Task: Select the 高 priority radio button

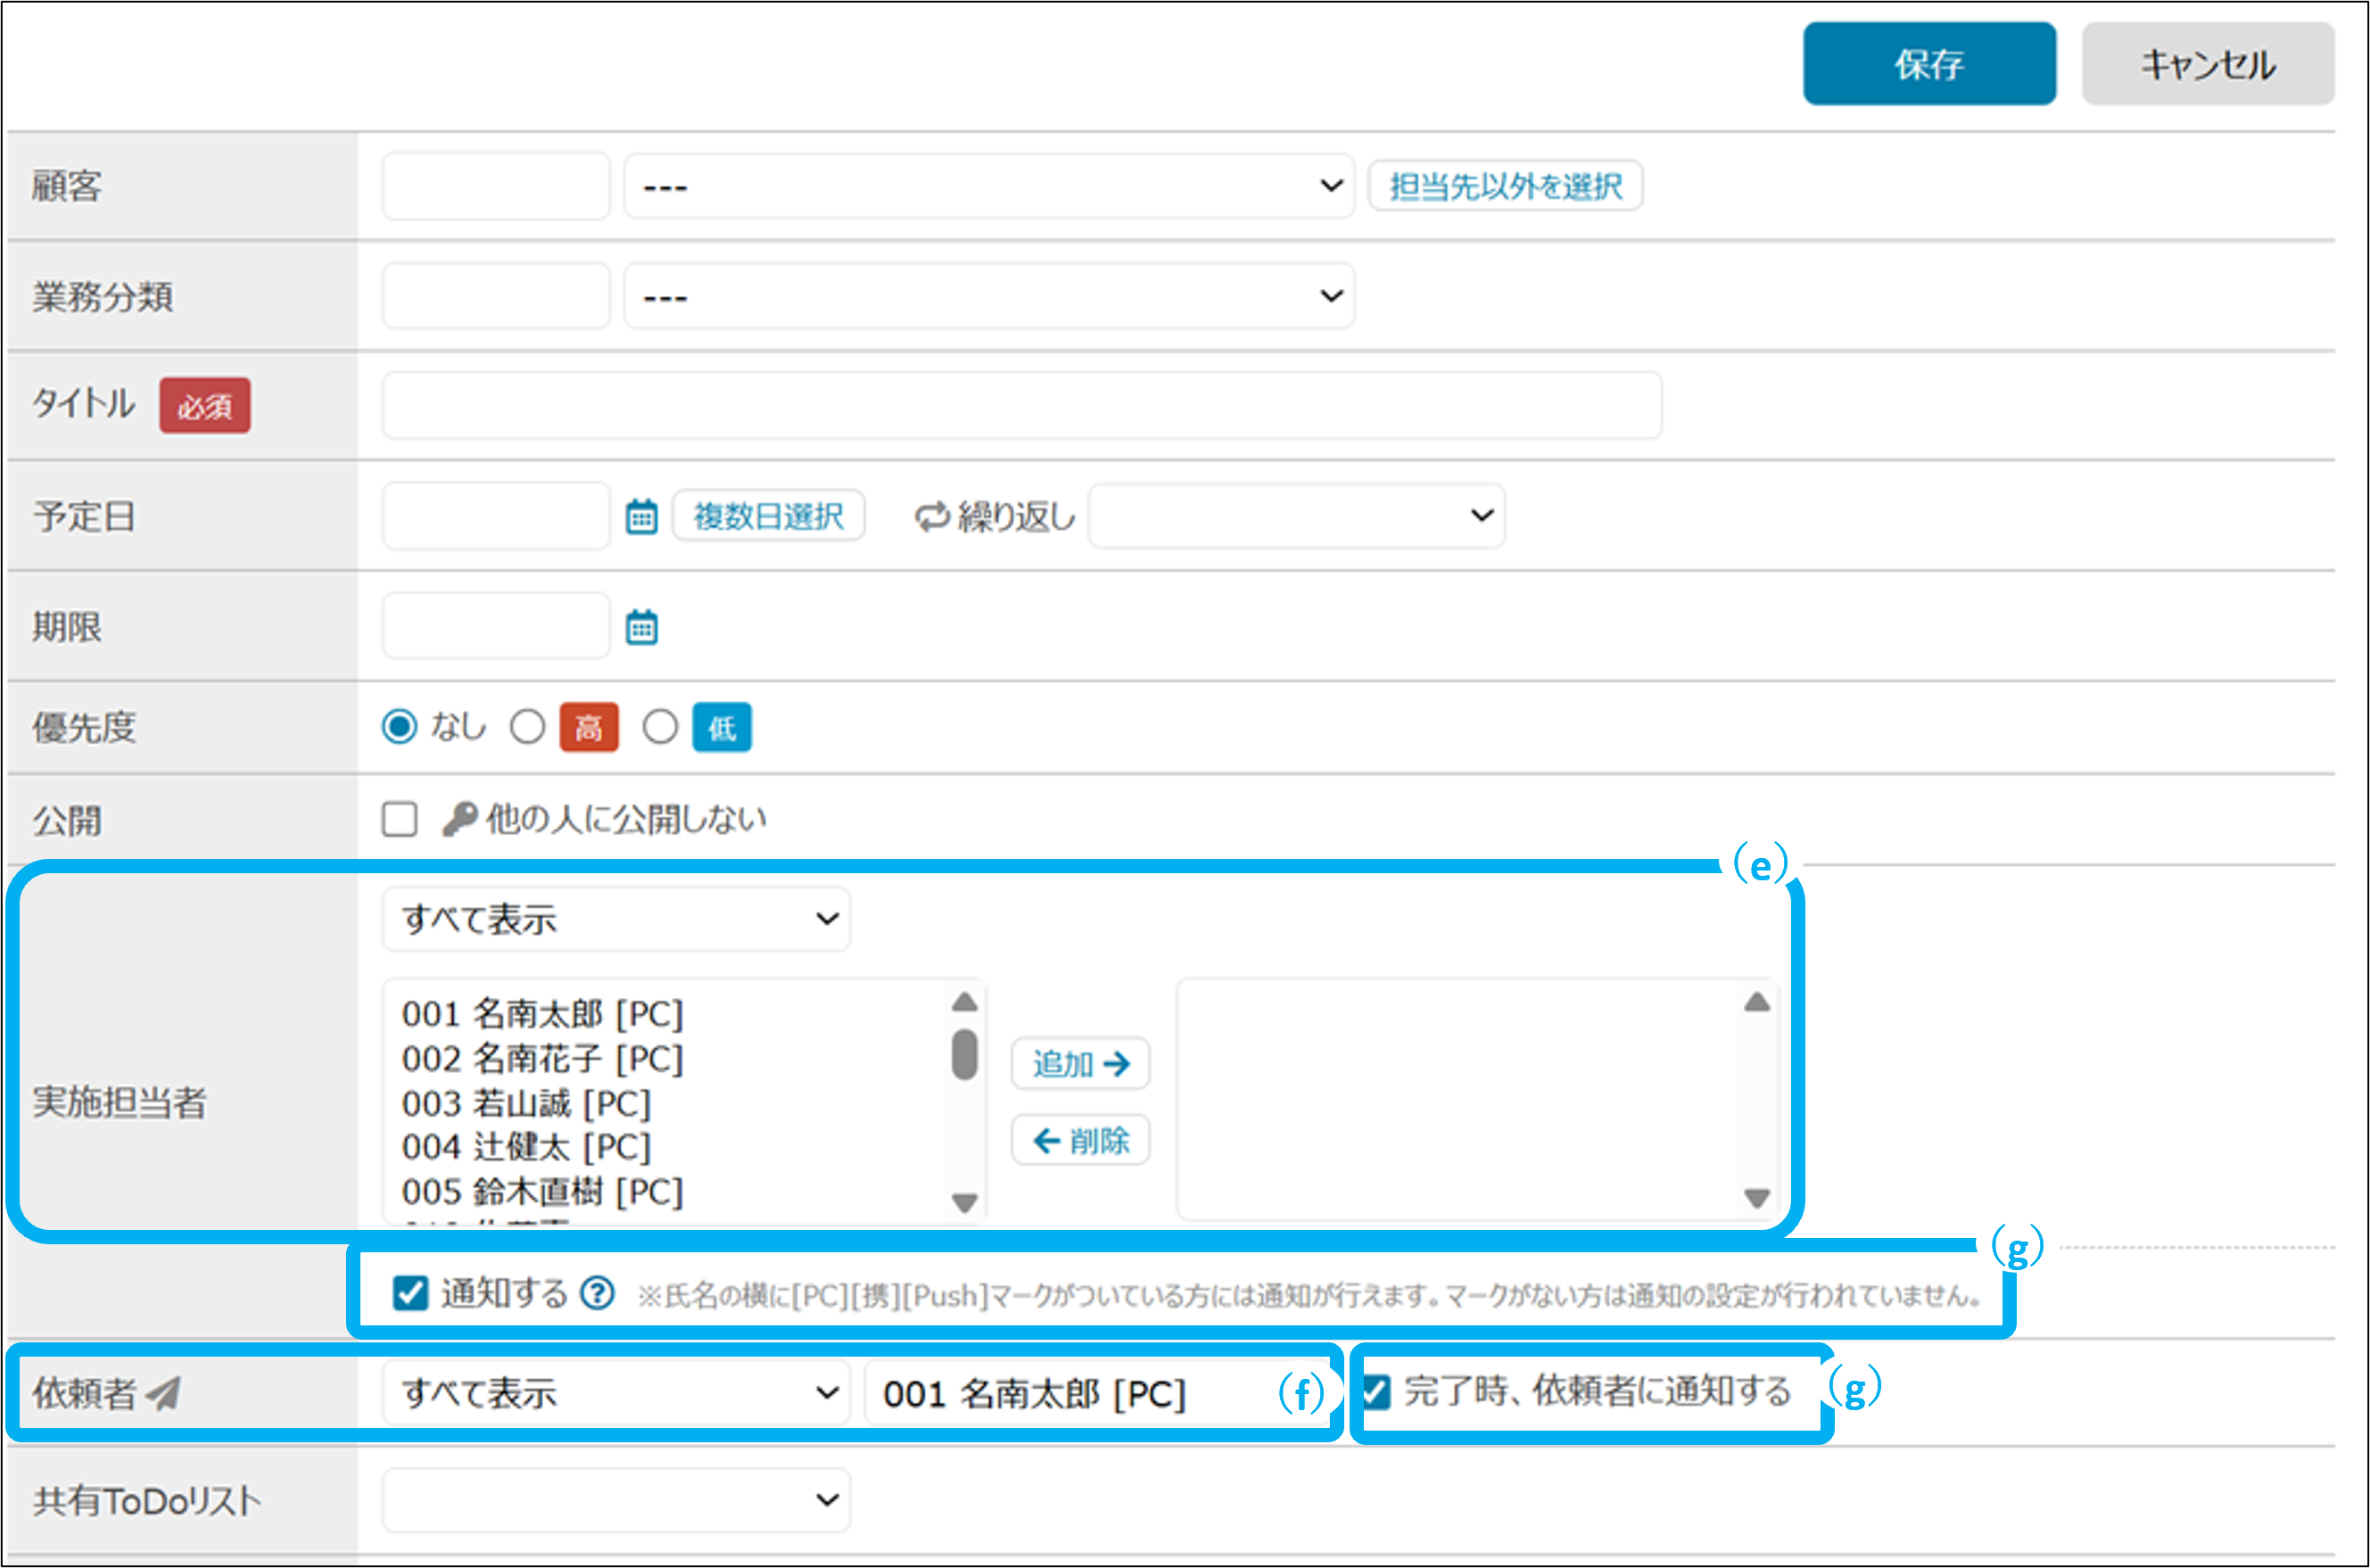Action: [x=527, y=727]
